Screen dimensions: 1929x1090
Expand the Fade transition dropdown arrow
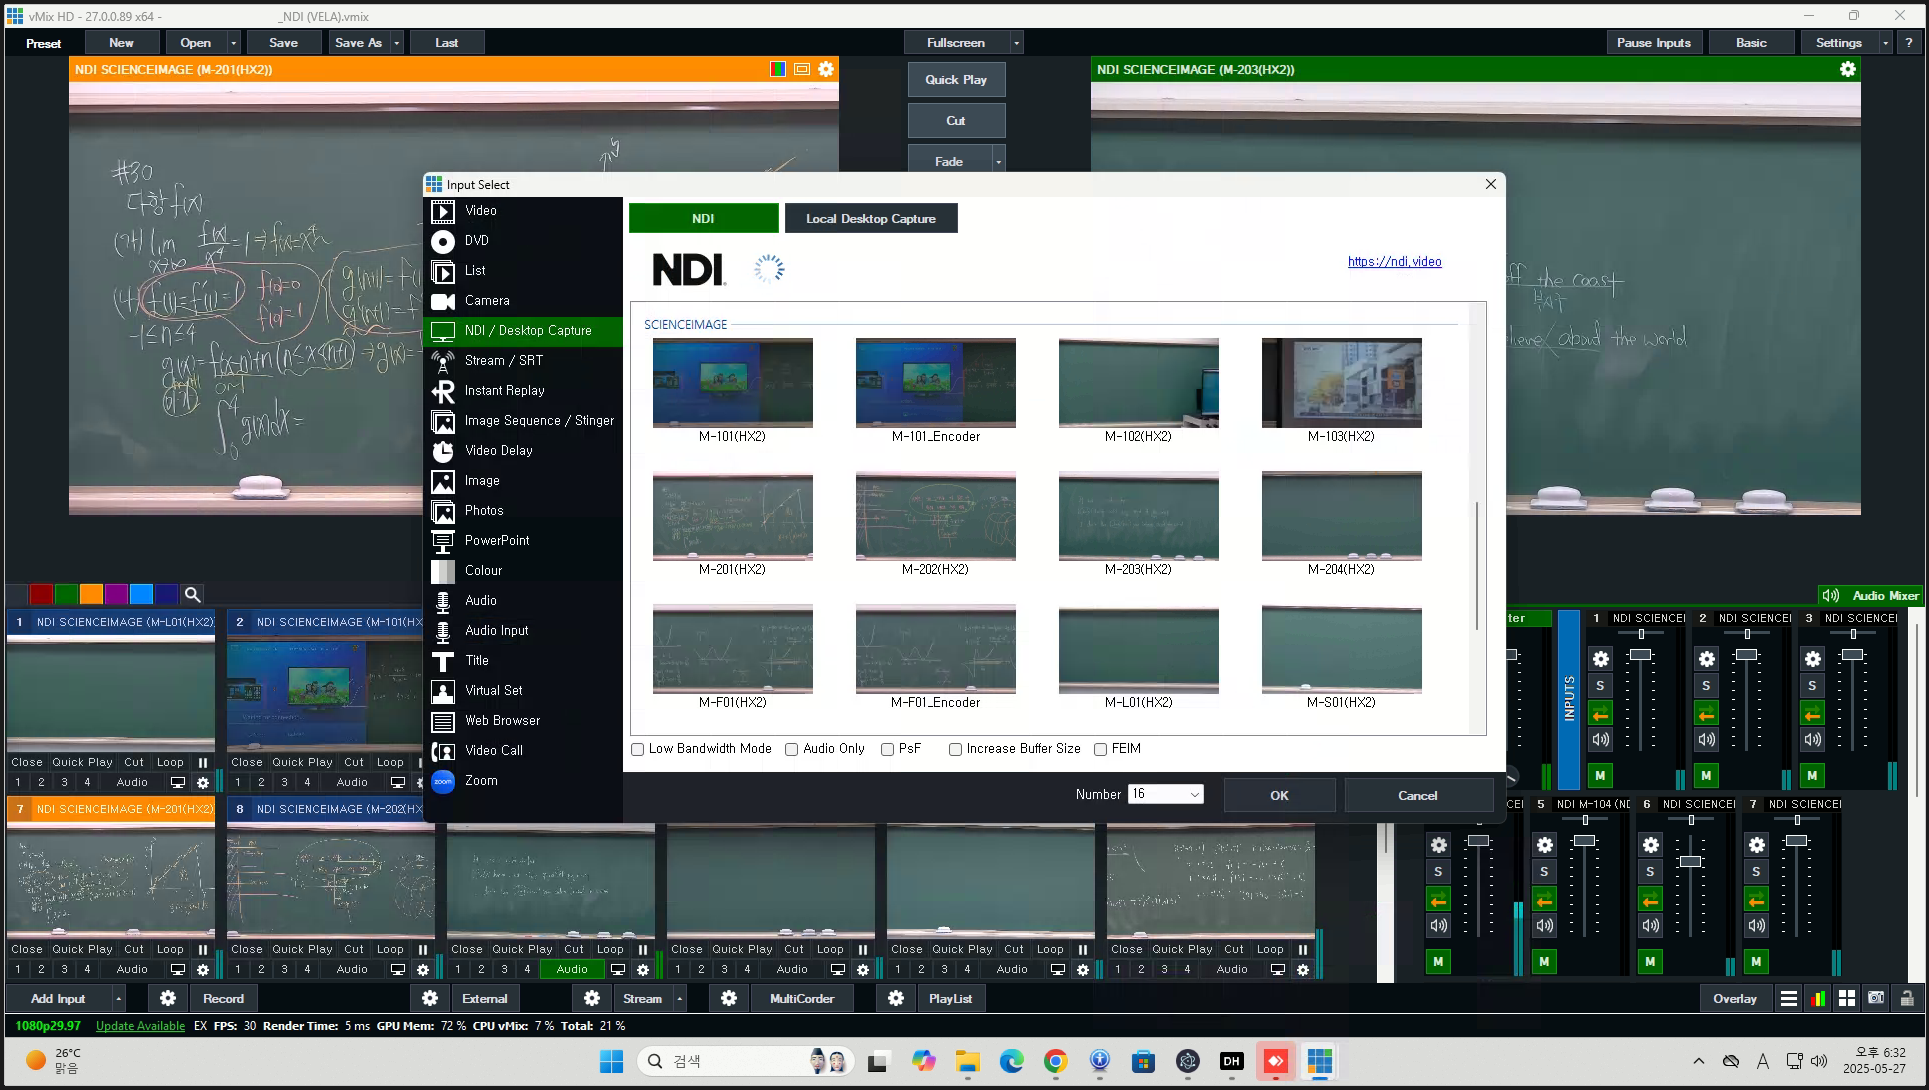998,161
